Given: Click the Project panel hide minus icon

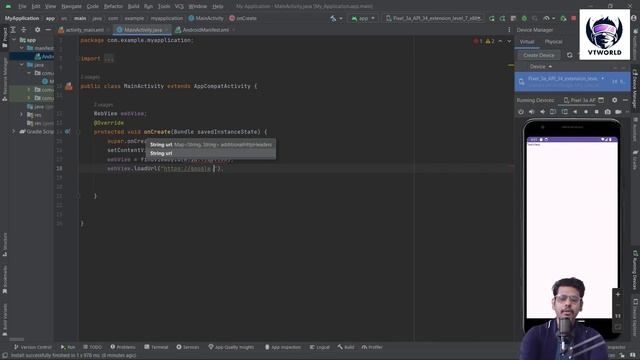Looking at the screenshot, I should click(x=48, y=30).
